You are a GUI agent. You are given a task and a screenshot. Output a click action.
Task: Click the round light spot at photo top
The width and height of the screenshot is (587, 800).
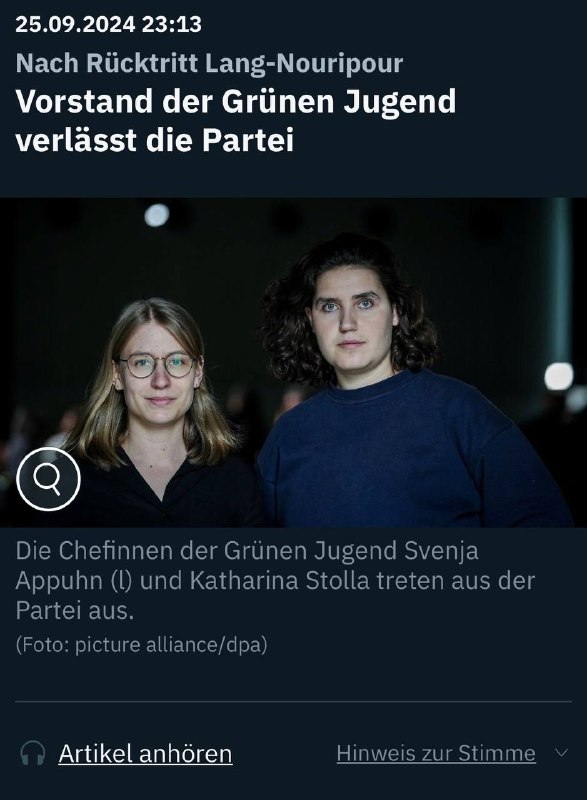tap(157, 215)
